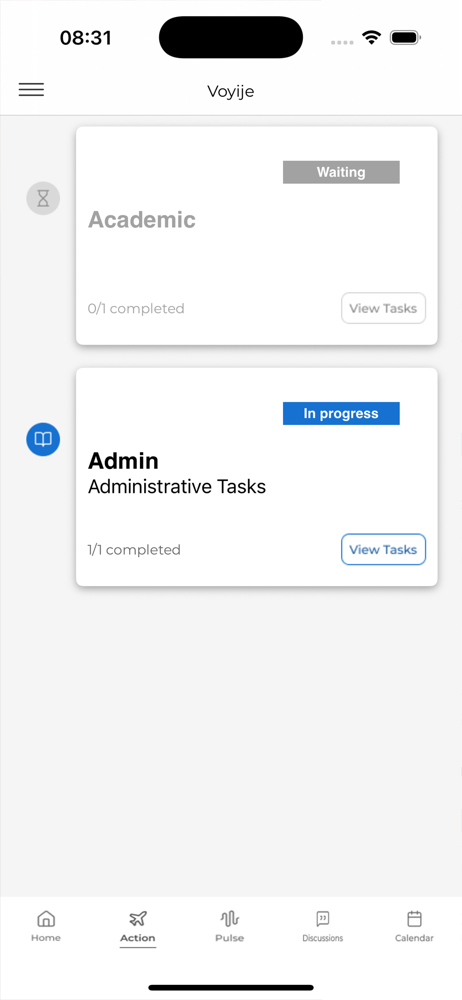Image resolution: width=462 pixels, height=1000 pixels.
Task: Open the hamburger menu
Action: 31,90
